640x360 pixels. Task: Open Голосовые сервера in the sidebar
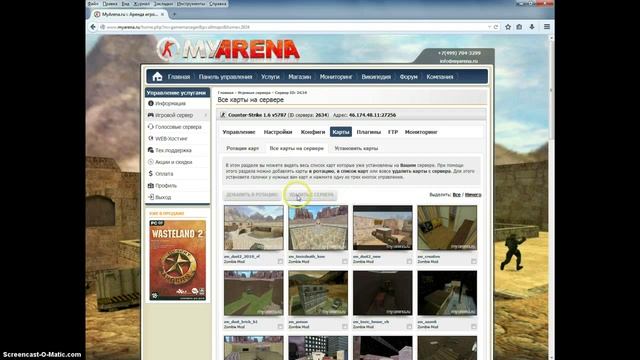point(178,127)
